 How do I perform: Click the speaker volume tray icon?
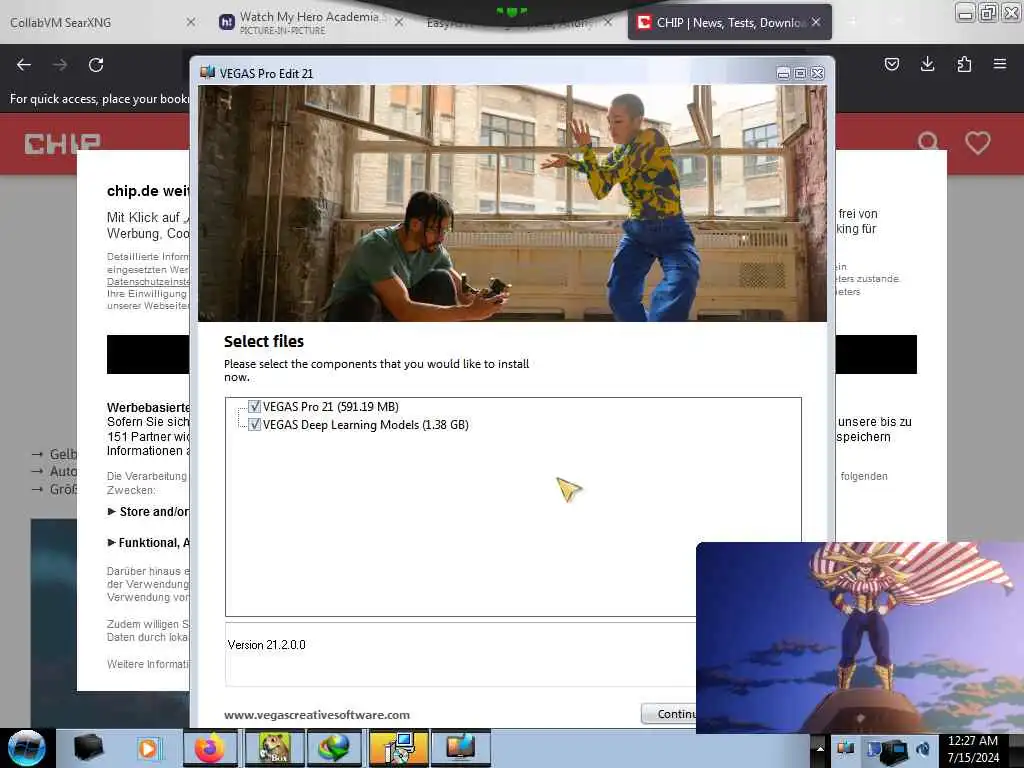[922, 748]
